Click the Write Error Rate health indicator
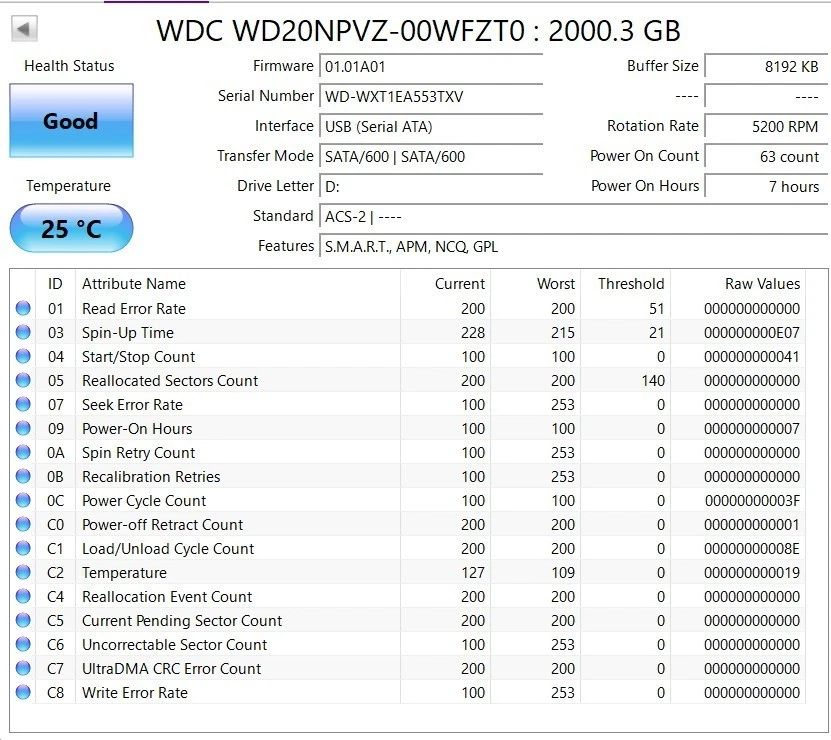831x740 pixels. (22, 692)
